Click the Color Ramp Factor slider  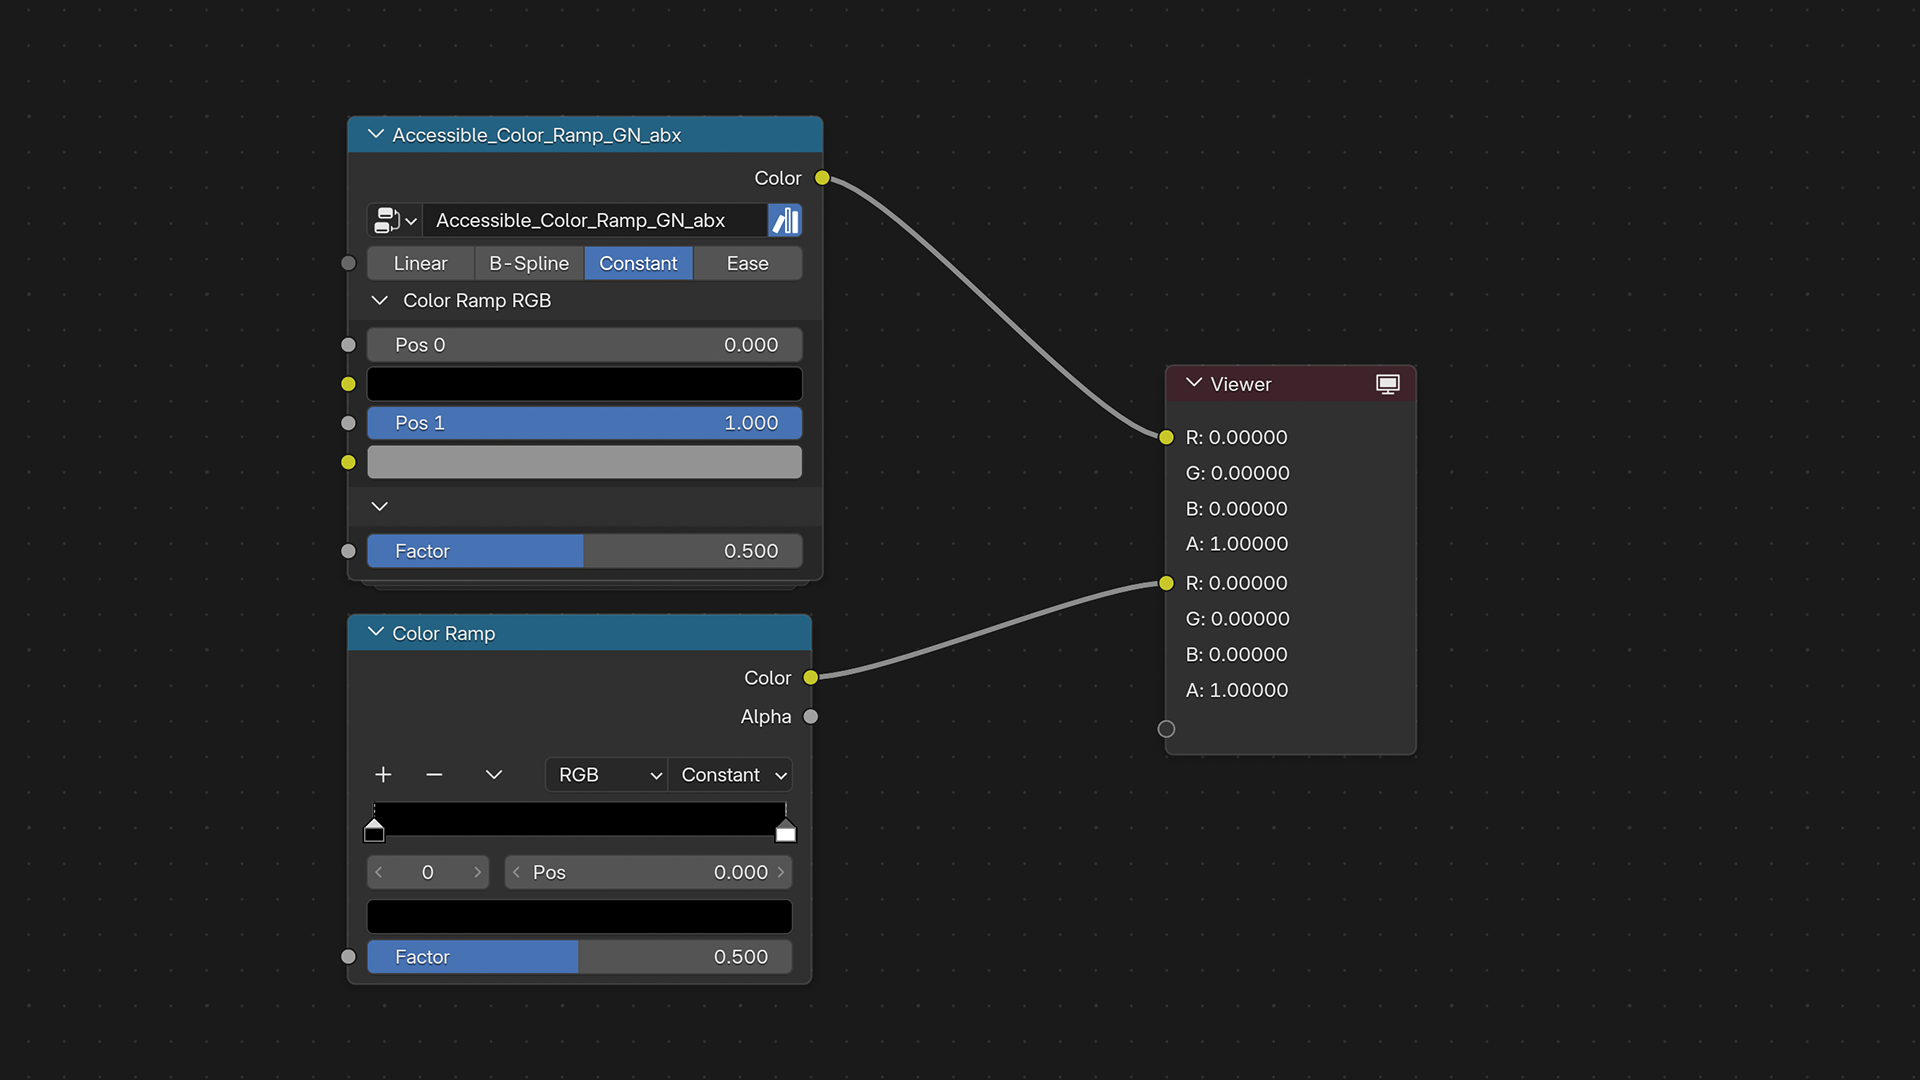coord(579,957)
